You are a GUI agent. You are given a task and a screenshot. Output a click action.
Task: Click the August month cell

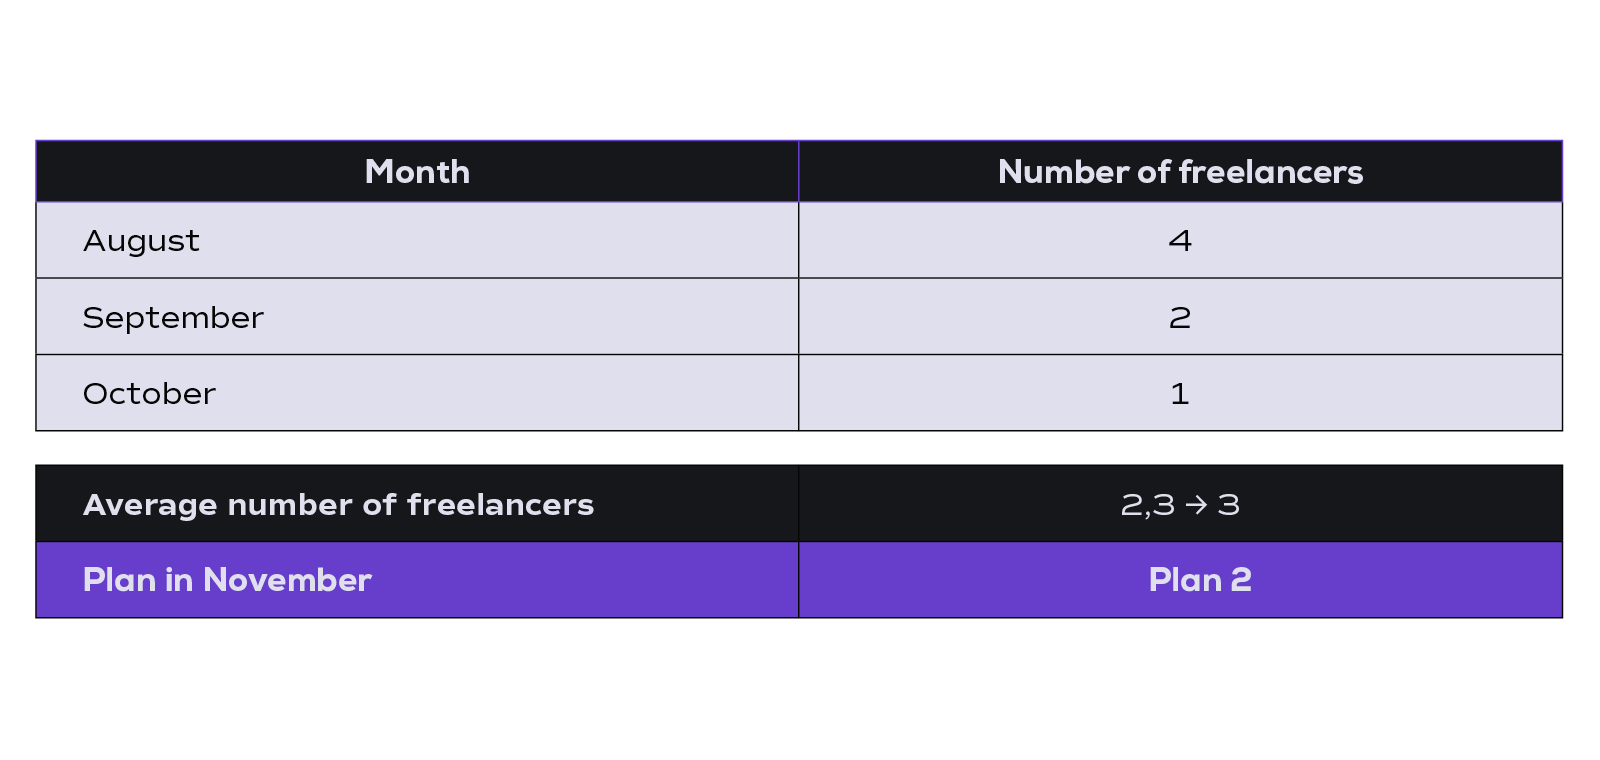(x=417, y=240)
